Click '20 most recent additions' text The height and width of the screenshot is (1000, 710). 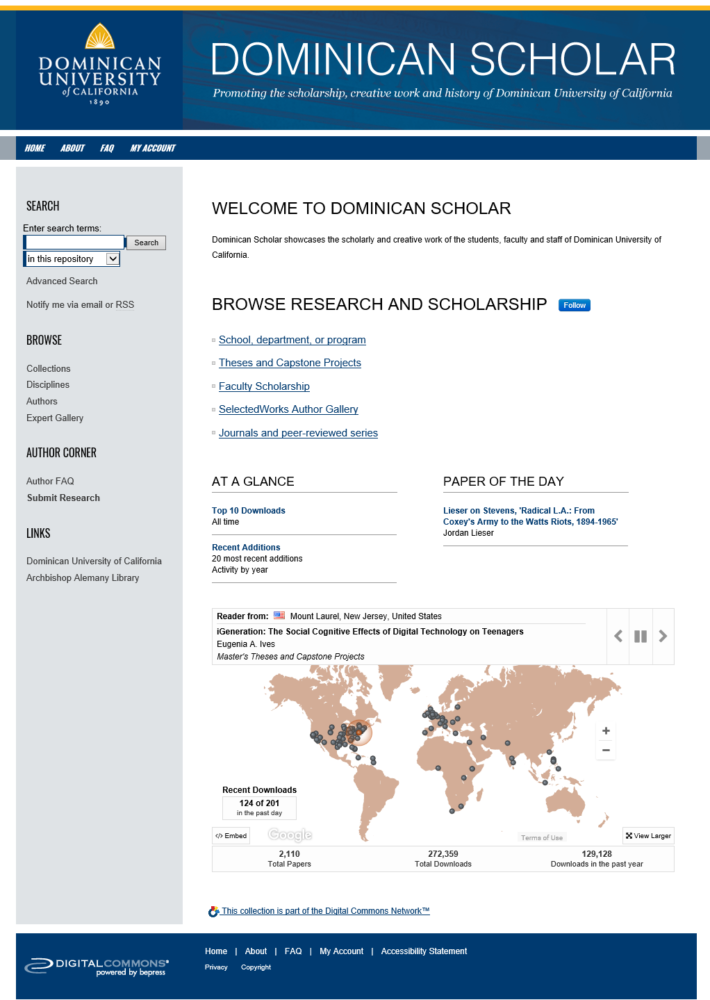(x=257, y=558)
